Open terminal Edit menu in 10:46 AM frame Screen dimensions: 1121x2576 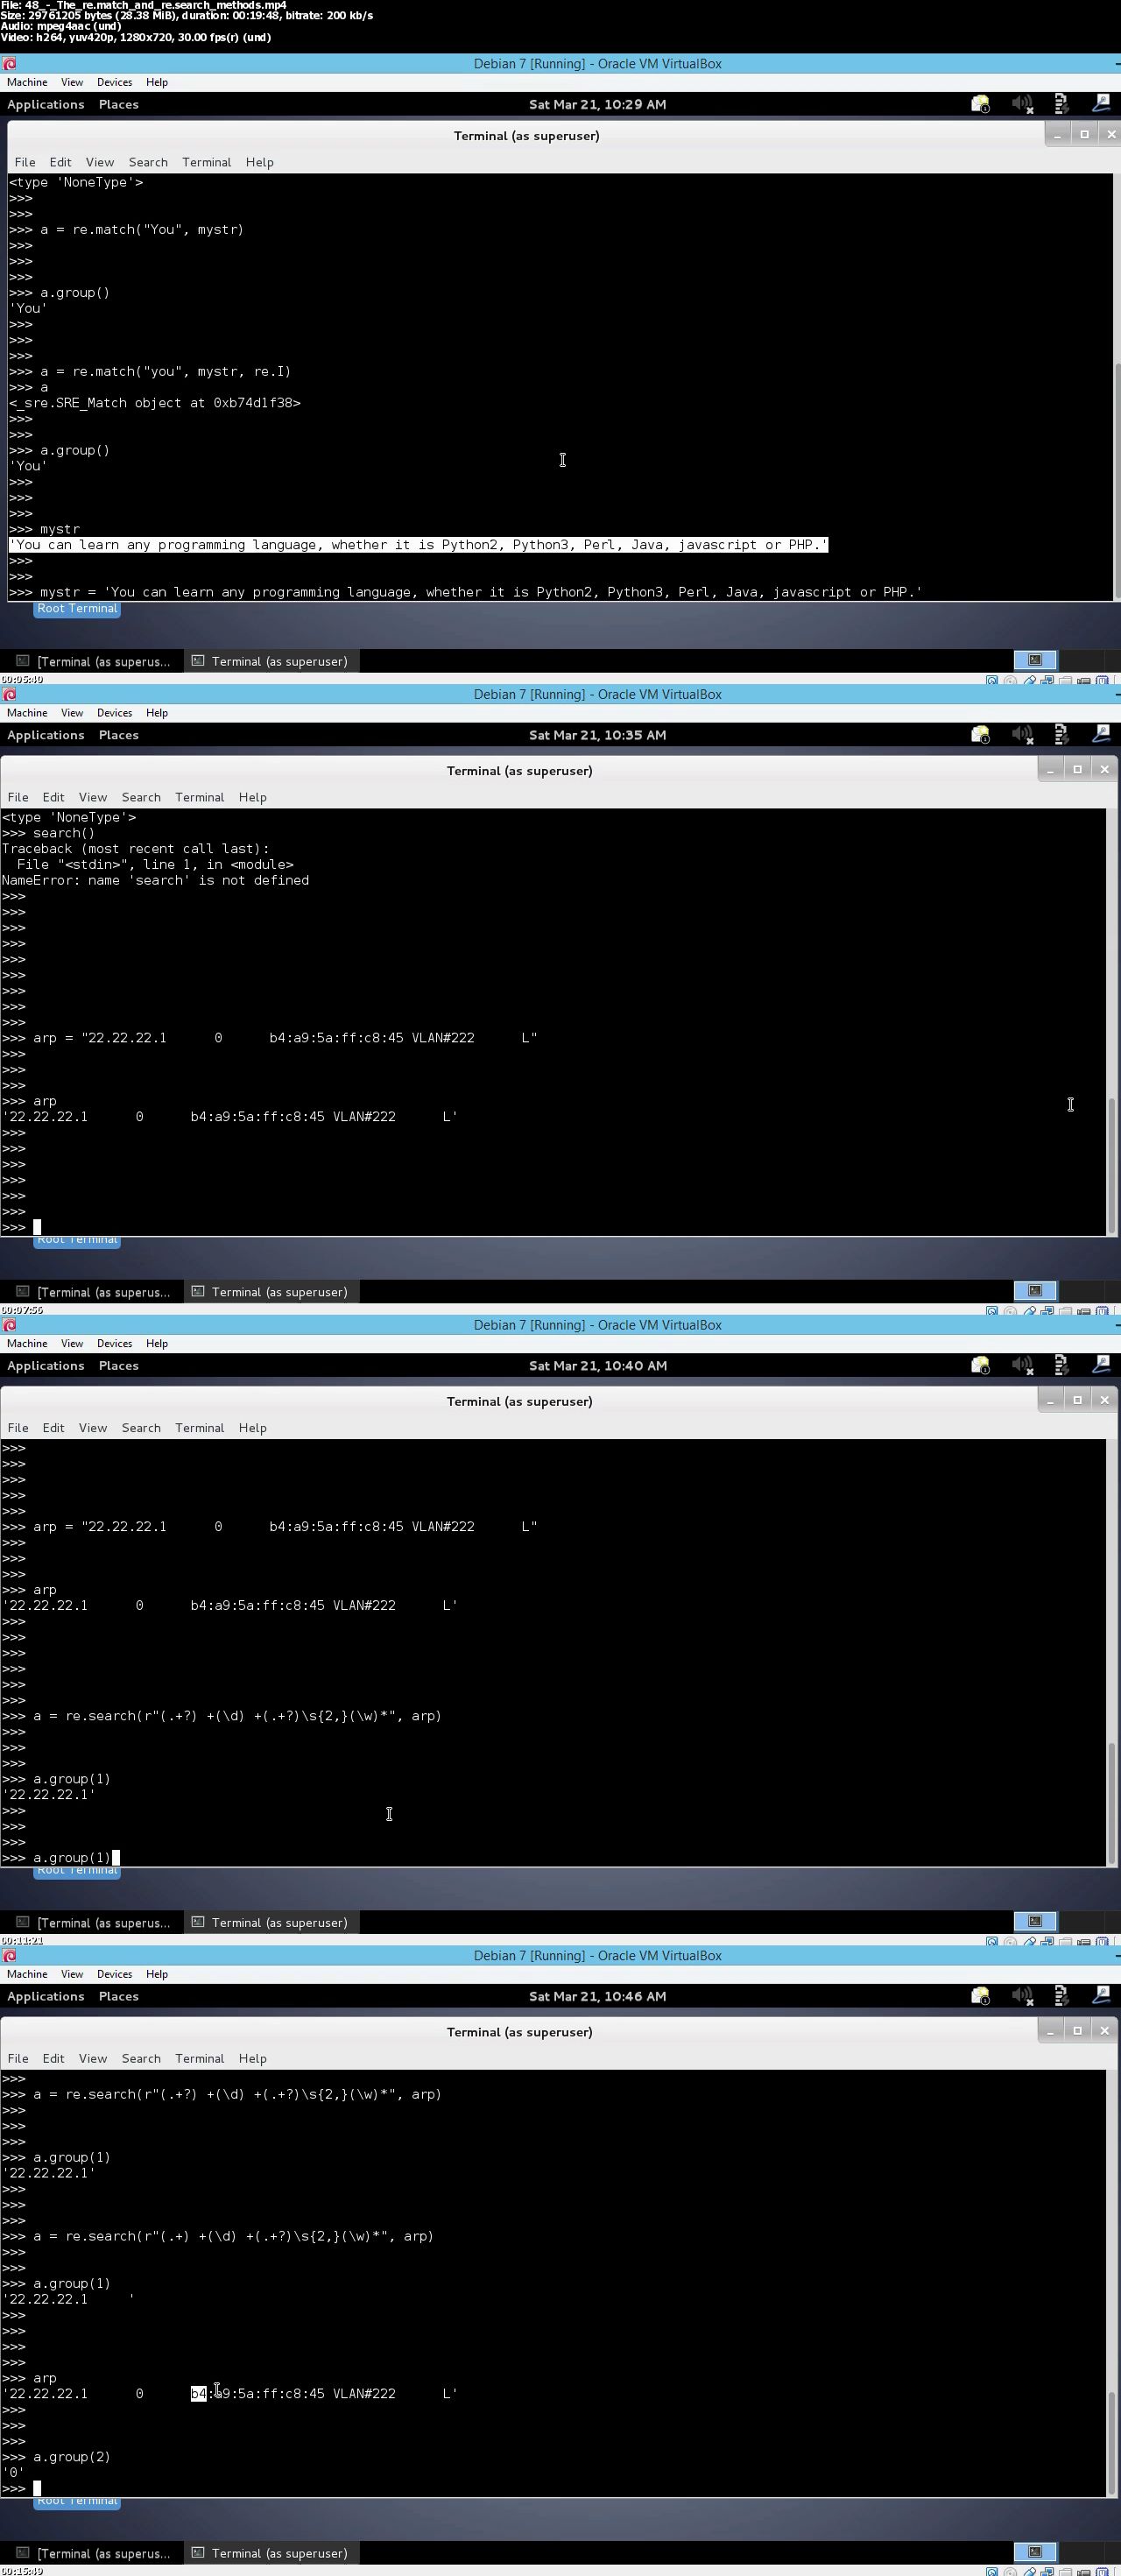54,2058
